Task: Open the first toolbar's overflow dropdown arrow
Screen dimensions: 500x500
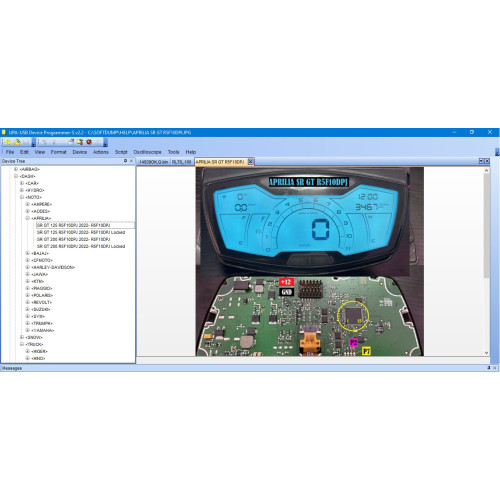Action: tap(34, 143)
